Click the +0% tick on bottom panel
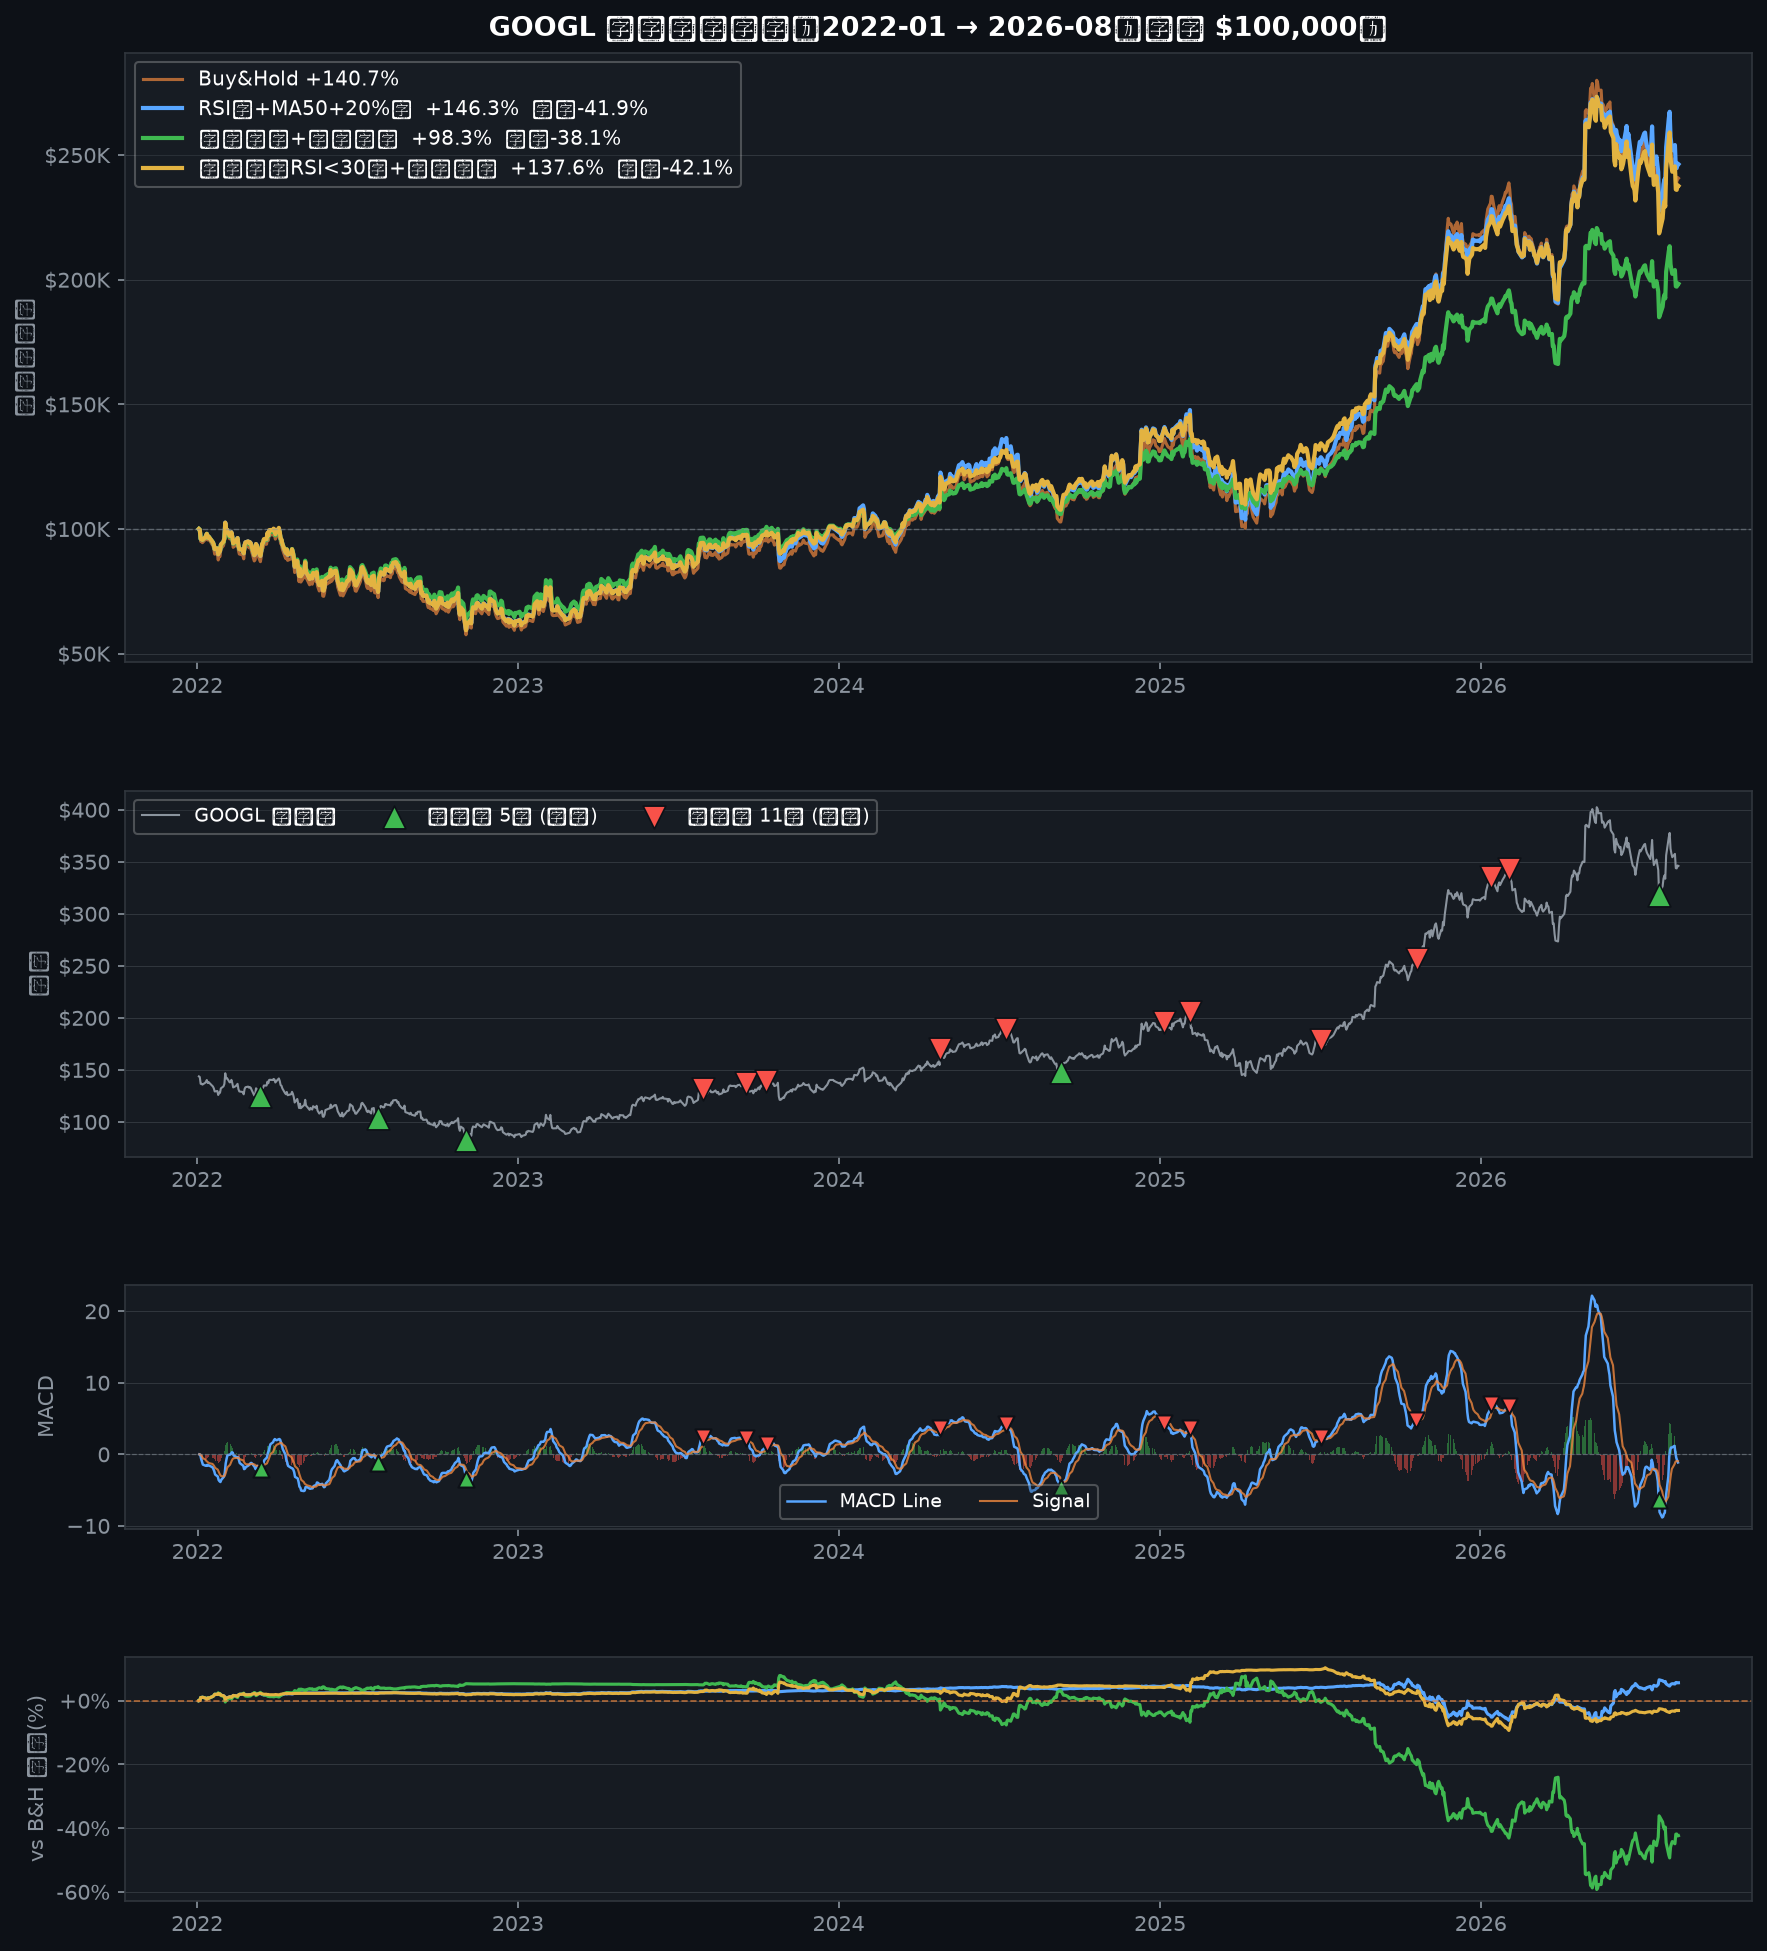1767x1951 pixels. coord(86,1702)
